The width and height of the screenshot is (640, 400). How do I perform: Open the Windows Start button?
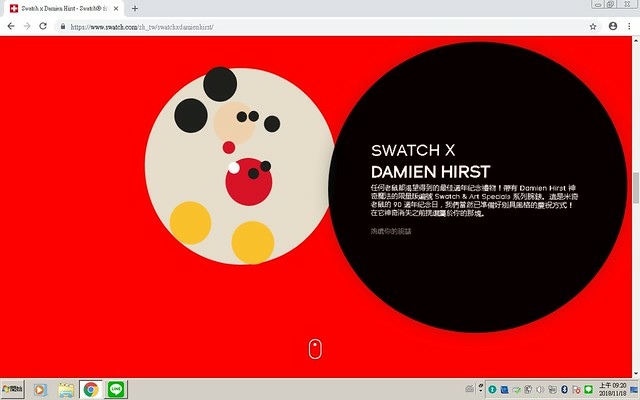click(12, 389)
